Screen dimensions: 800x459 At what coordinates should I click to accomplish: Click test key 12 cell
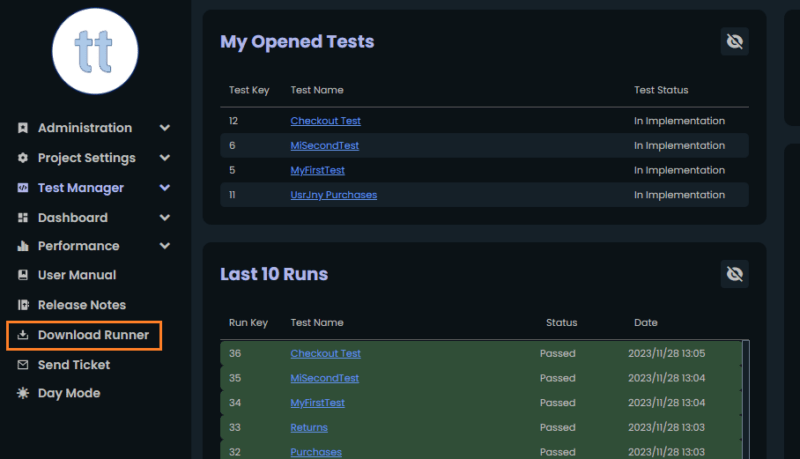pos(233,121)
